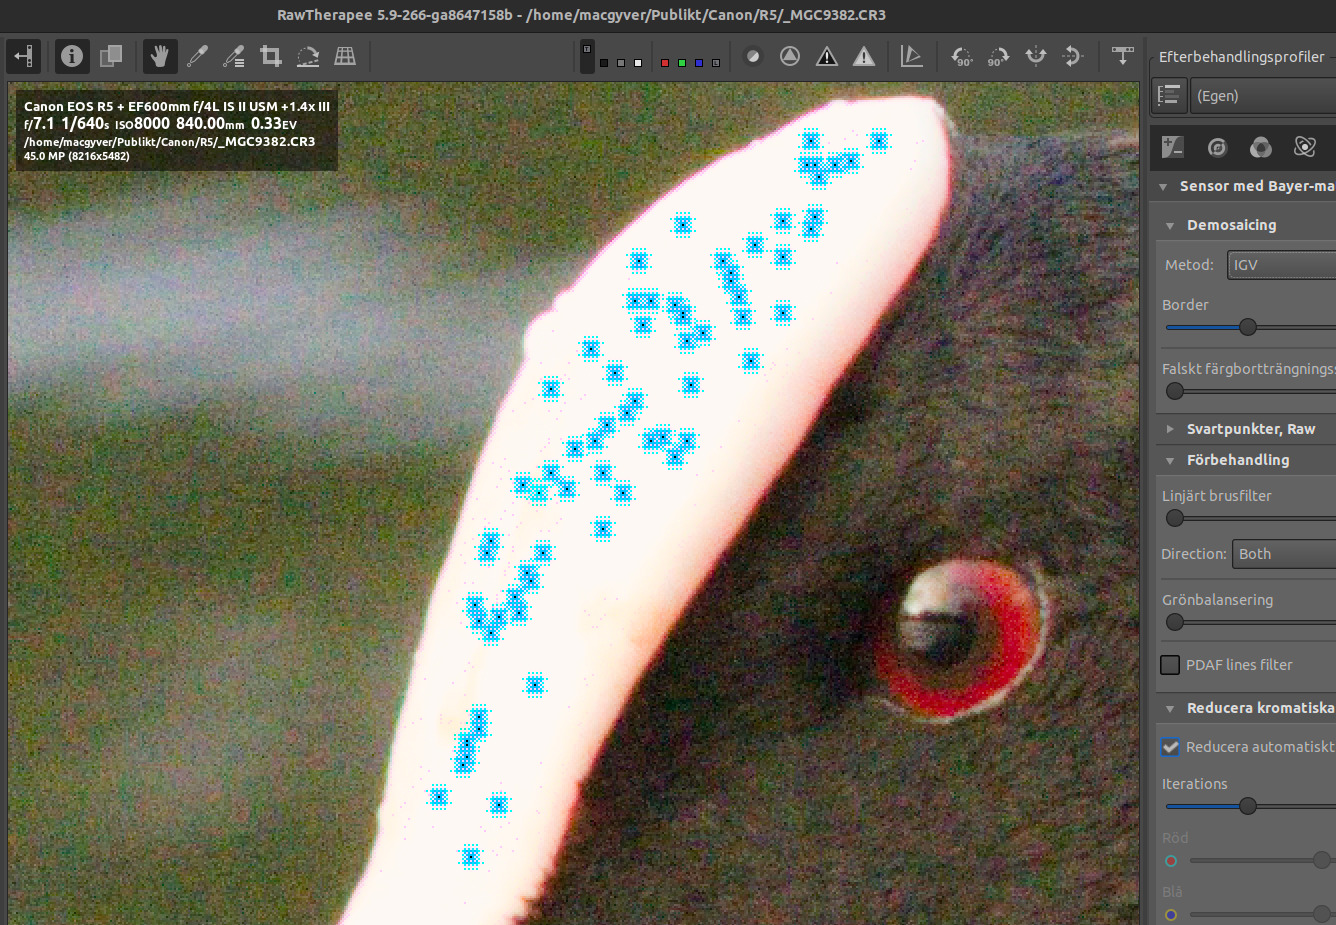Click the profile fill mode button
The height and width of the screenshot is (925, 1336).
click(x=1169, y=96)
